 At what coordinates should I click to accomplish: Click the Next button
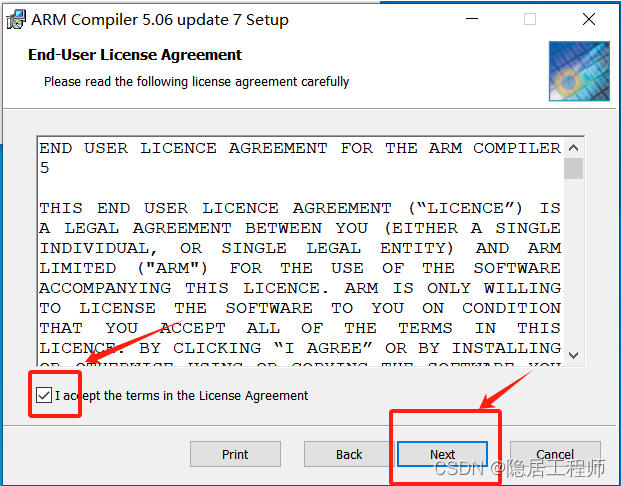442,454
